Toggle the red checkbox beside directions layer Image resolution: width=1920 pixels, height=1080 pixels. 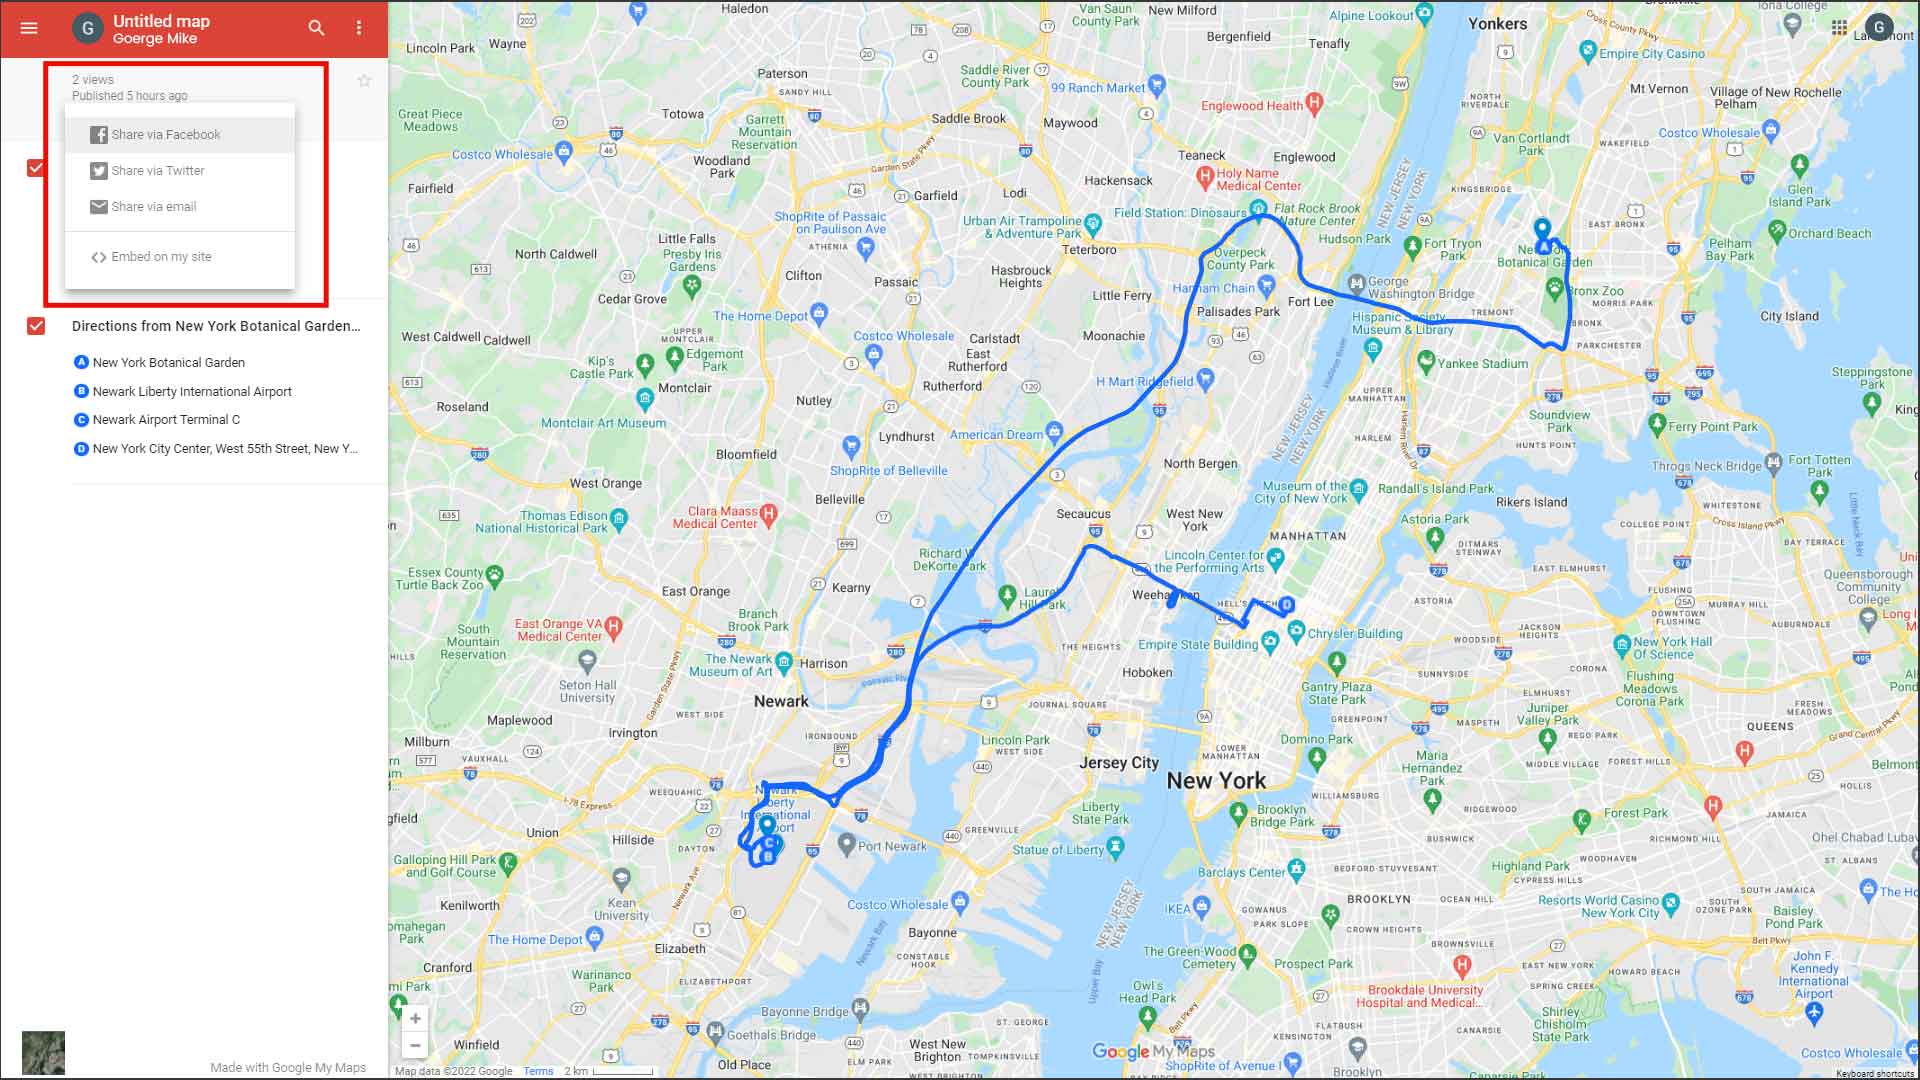36,326
